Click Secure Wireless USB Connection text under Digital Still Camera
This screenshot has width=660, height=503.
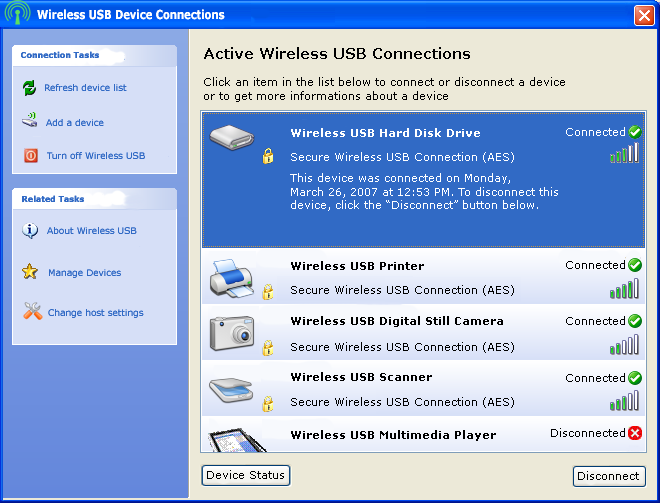coord(402,347)
